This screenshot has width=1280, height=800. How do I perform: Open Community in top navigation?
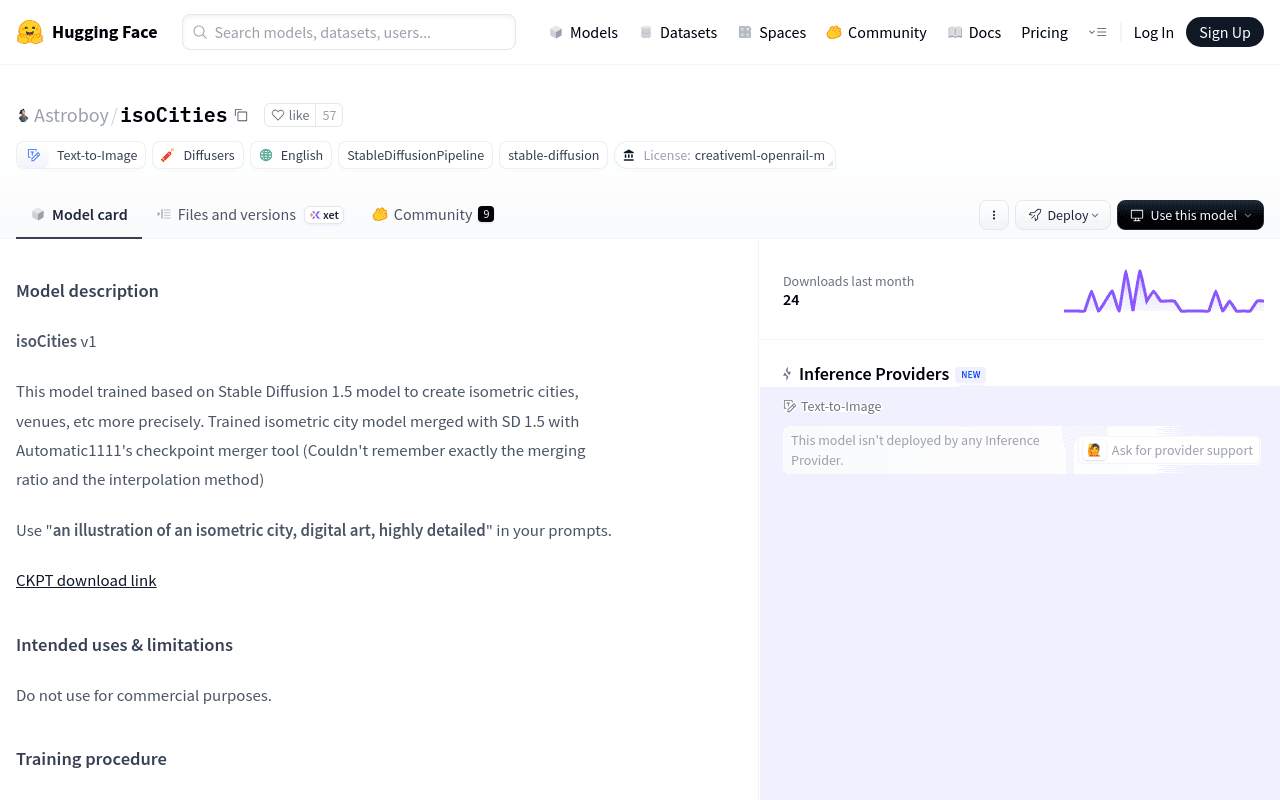[876, 32]
